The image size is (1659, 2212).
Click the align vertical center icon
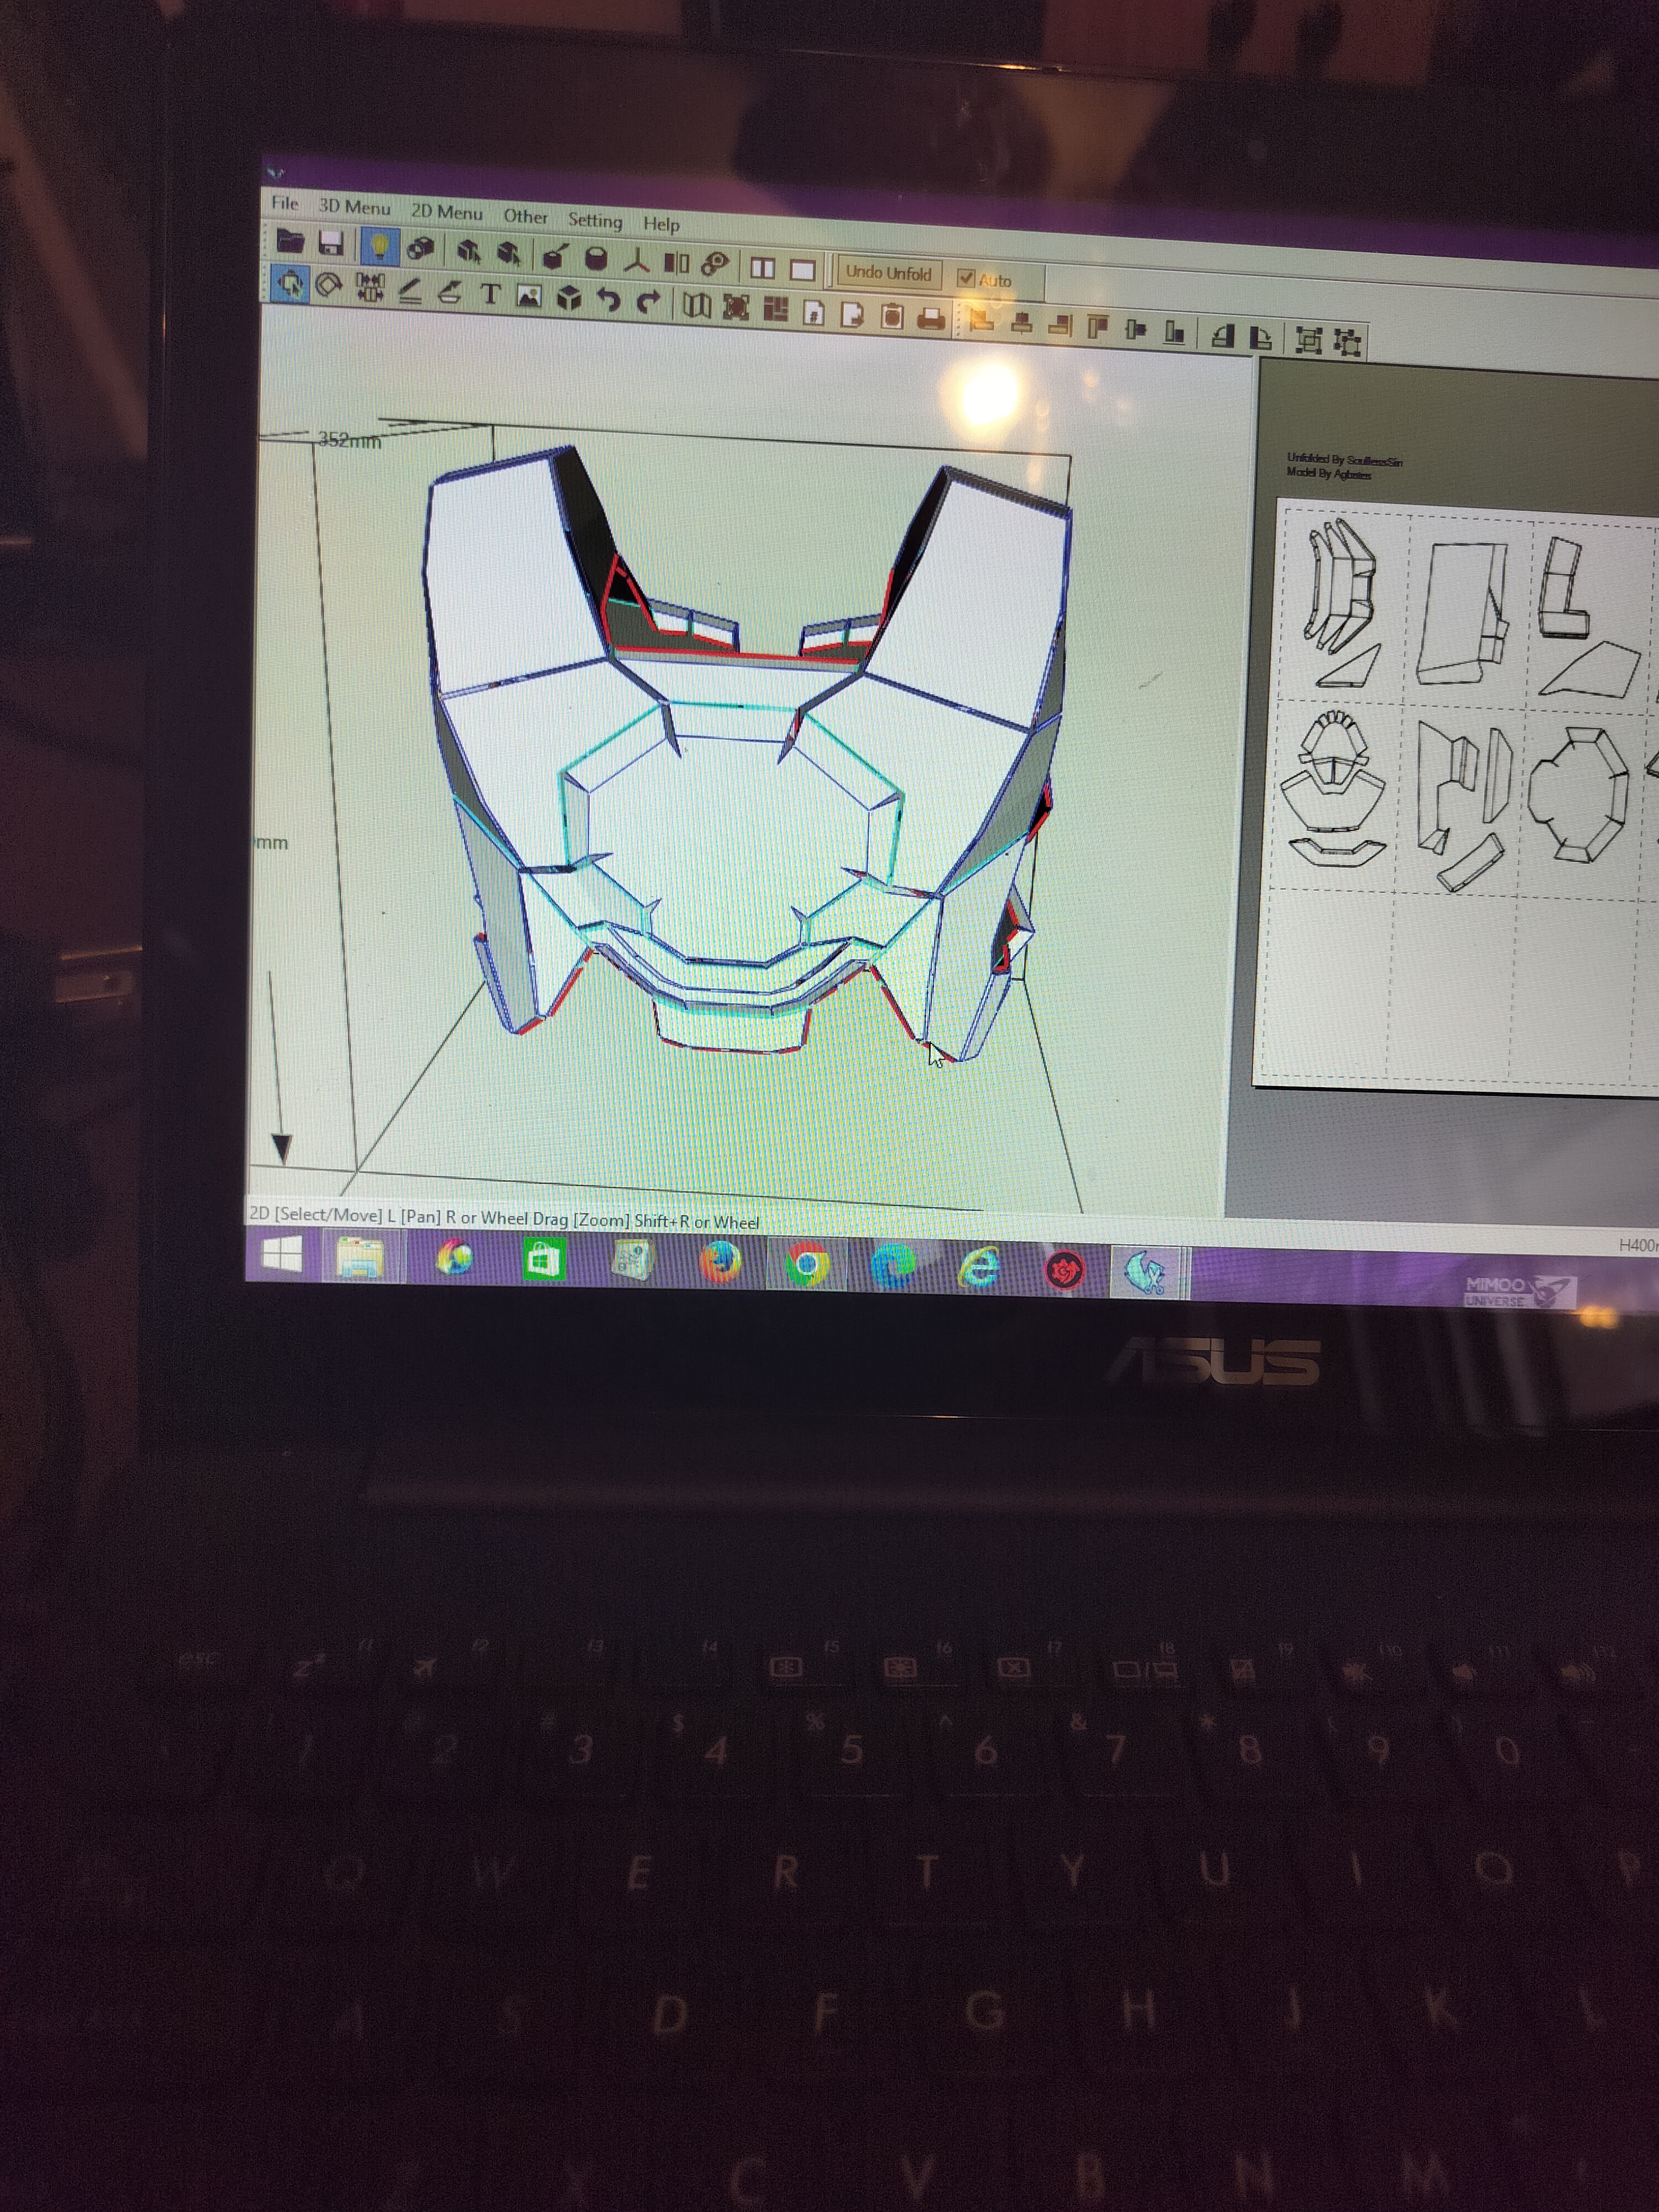coord(1136,329)
